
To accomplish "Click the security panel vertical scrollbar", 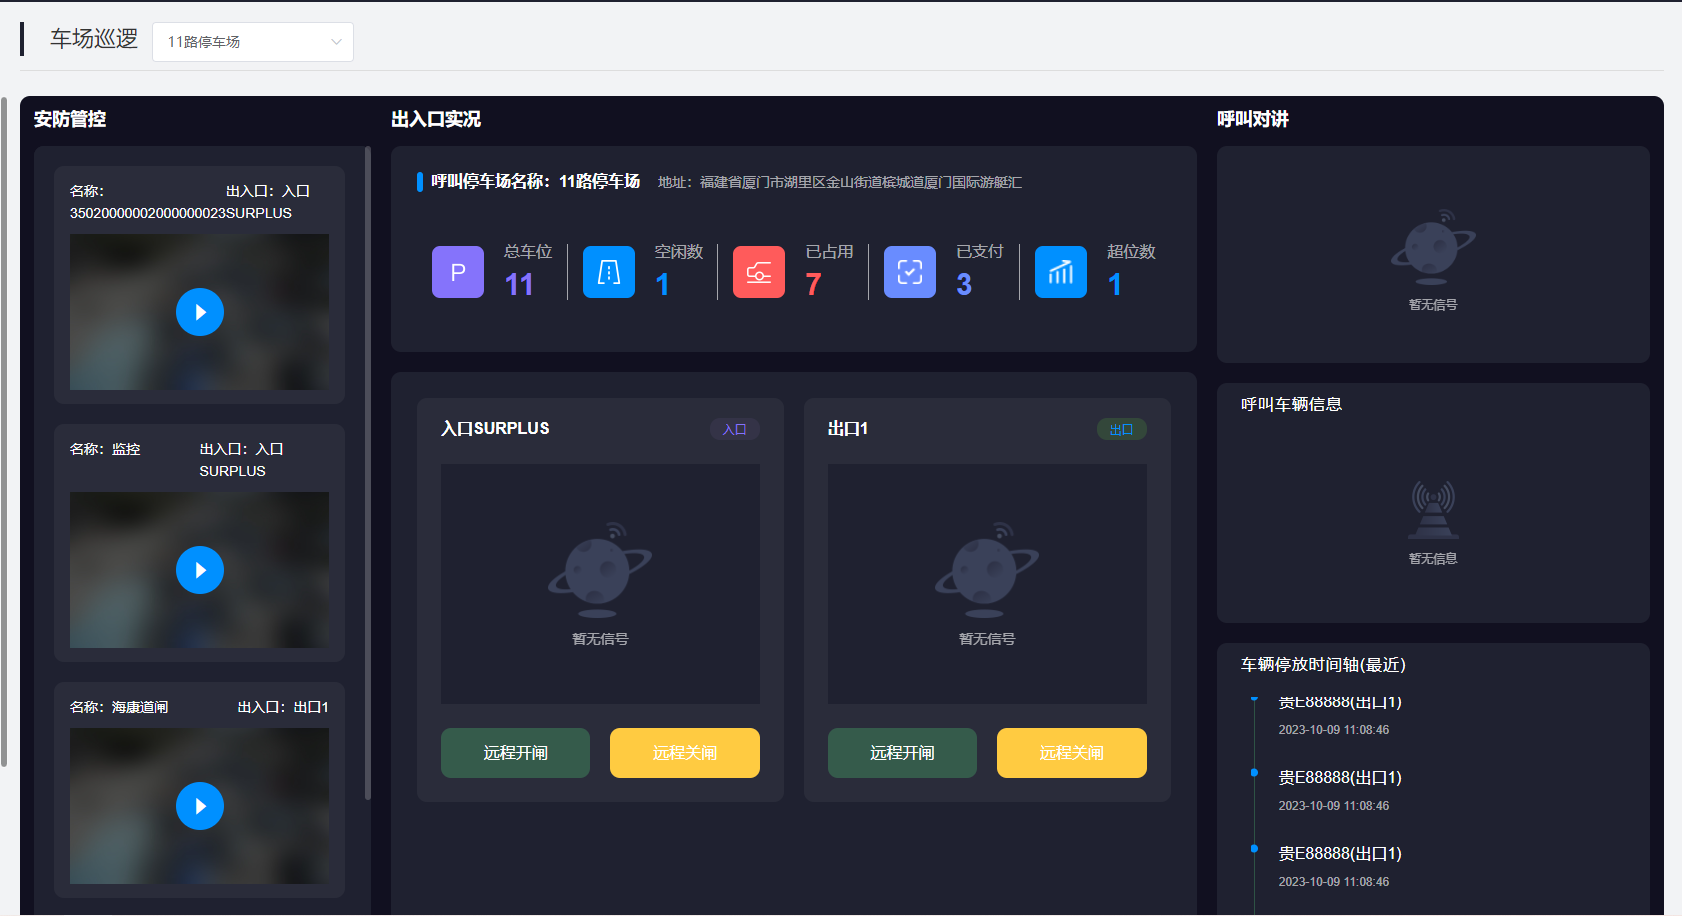I will tap(368, 470).
